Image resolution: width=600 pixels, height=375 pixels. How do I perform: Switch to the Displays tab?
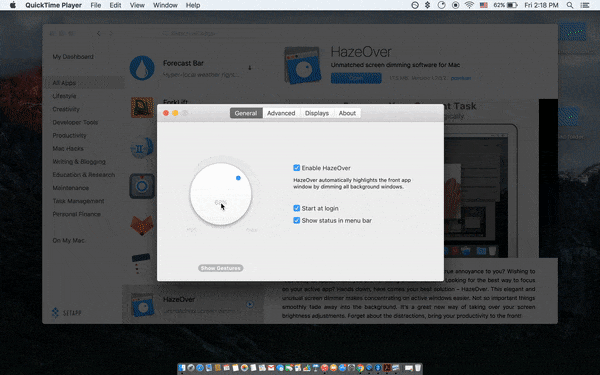point(317,113)
